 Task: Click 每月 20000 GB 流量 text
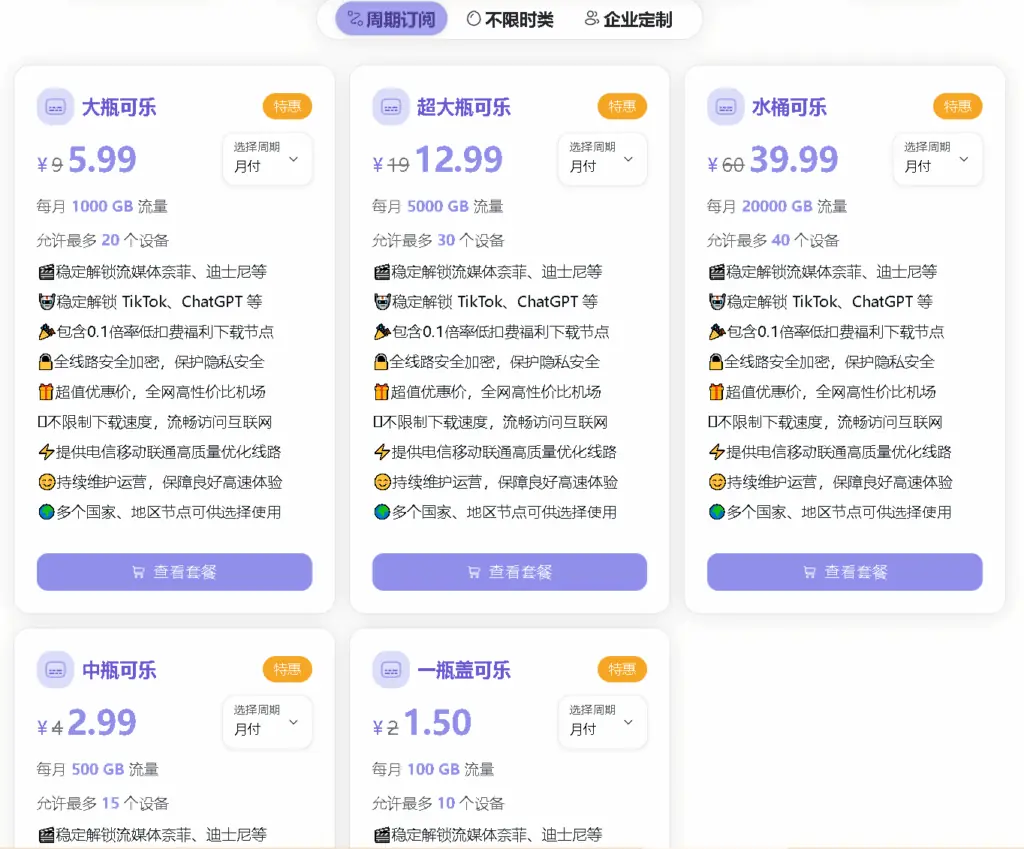coord(776,206)
